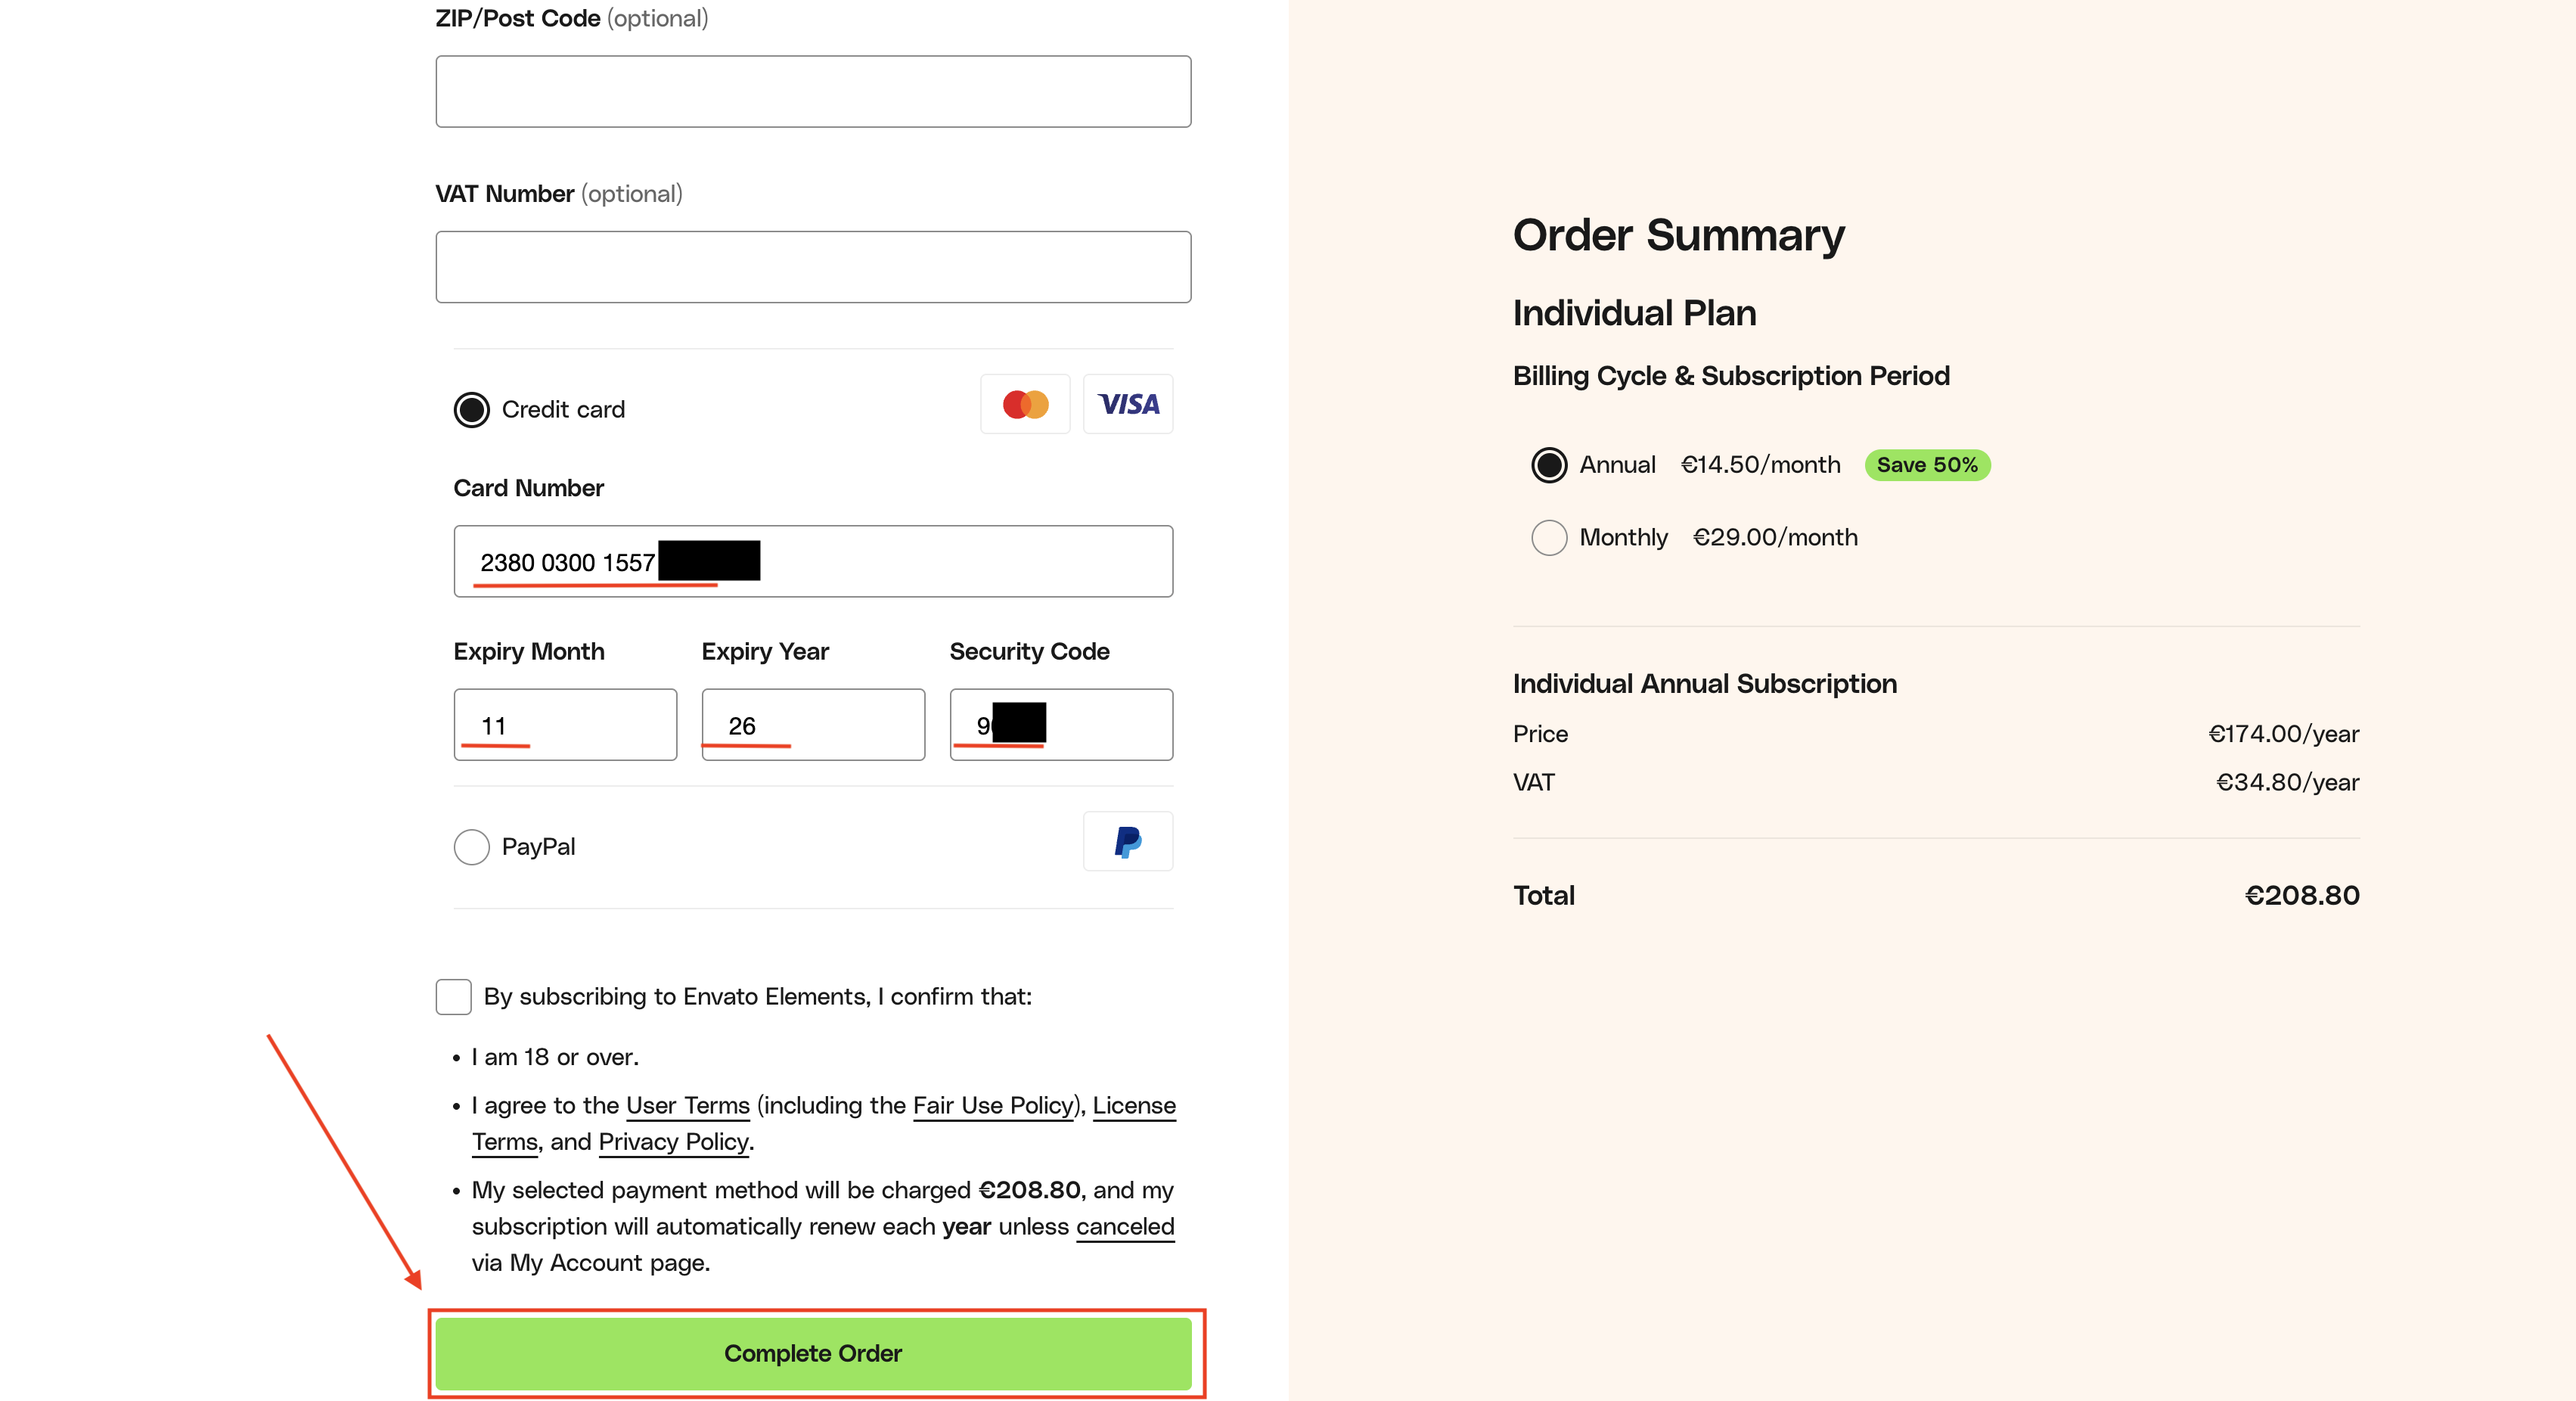Click the VISA card icon
The width and height of the screenshot is (2576, 1401).
[x=1128, y=404]
